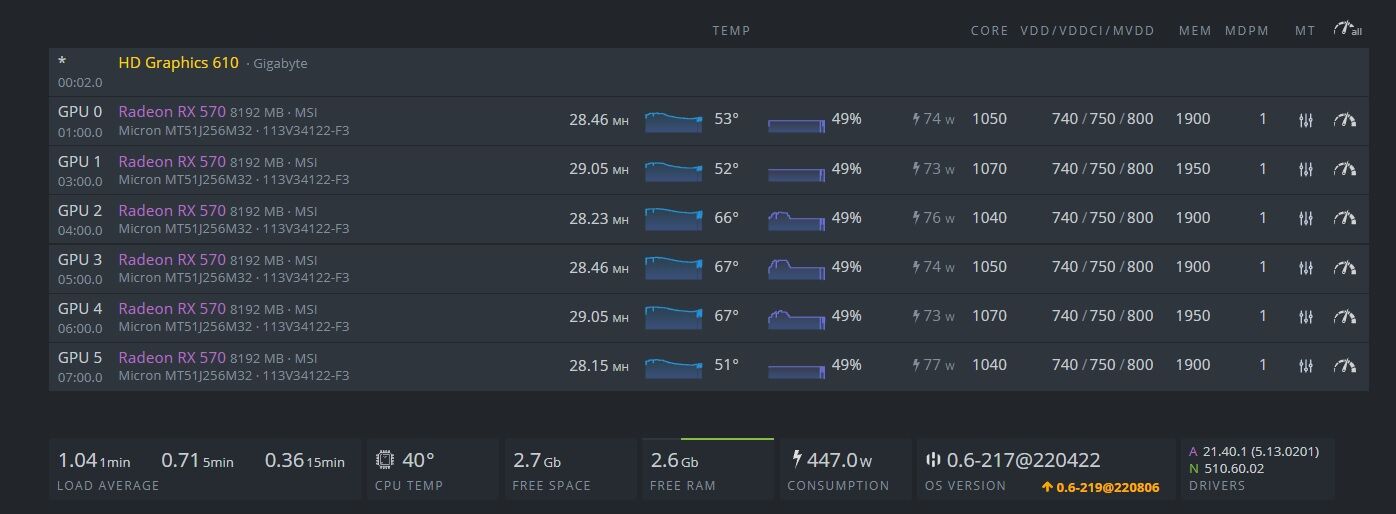Image resolution: width=1396 pixels, height=514 pixels.
Task: Click the Drivers version panel
Action: [1257, 469]
